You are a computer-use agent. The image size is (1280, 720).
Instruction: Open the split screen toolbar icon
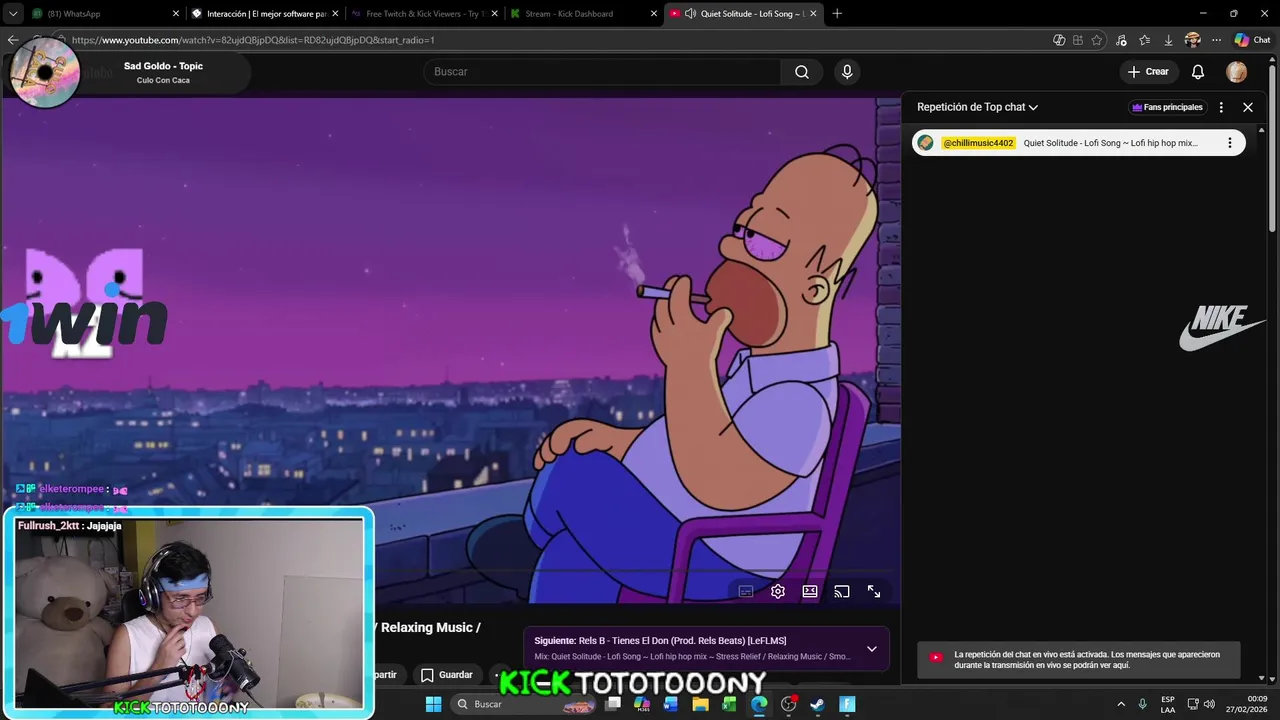(x=1078, y=40)
